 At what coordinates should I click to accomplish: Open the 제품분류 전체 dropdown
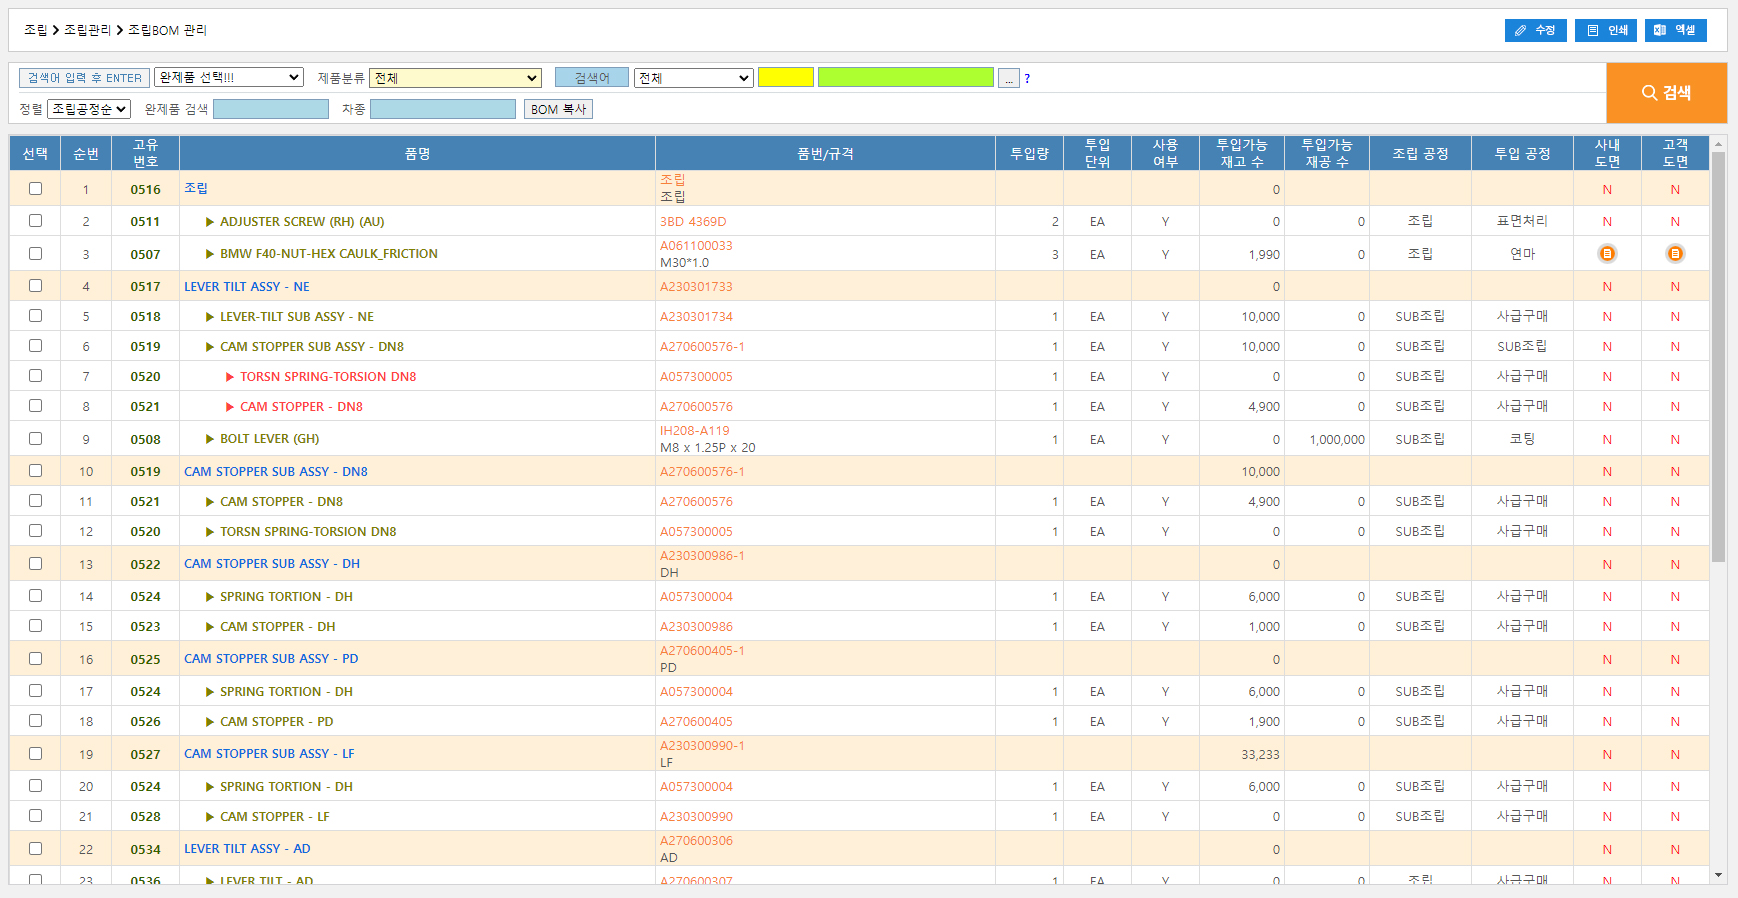(x=455, y=78)
